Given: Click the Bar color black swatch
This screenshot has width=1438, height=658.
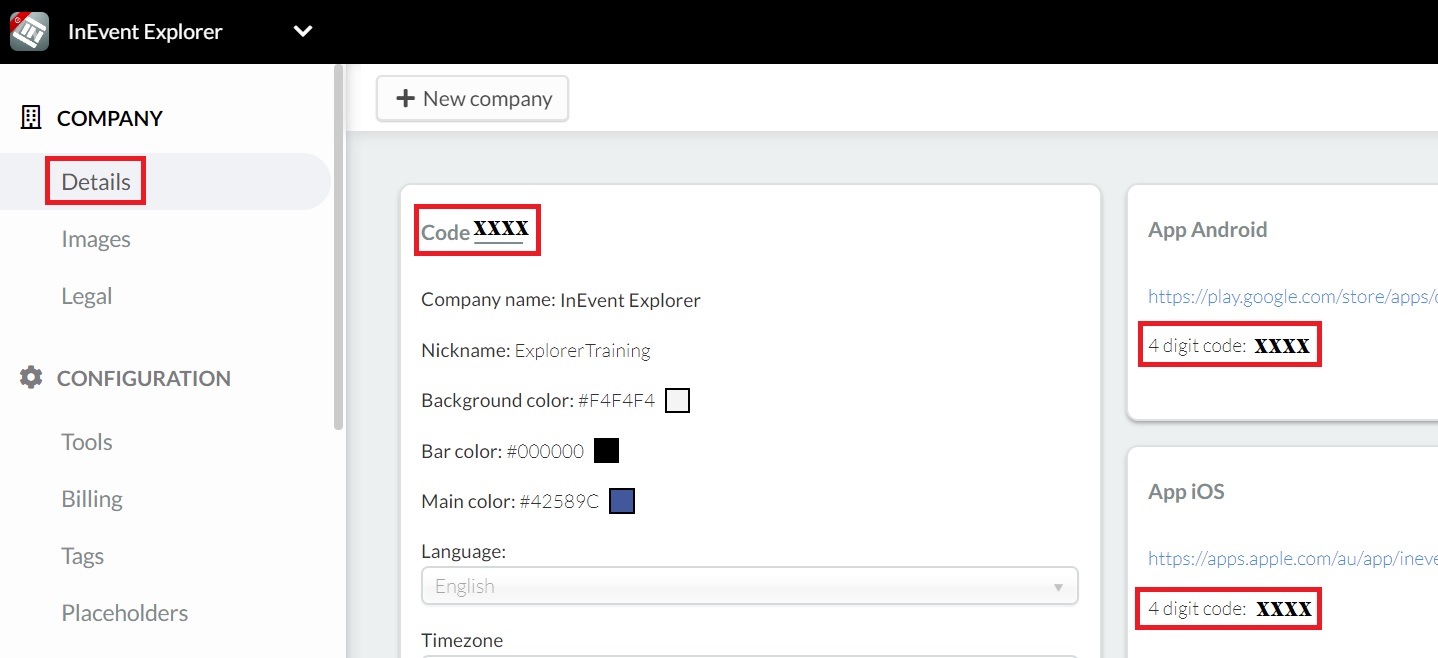Looking at the screenshot, I should pyautogui.click(x=607, y=451).
